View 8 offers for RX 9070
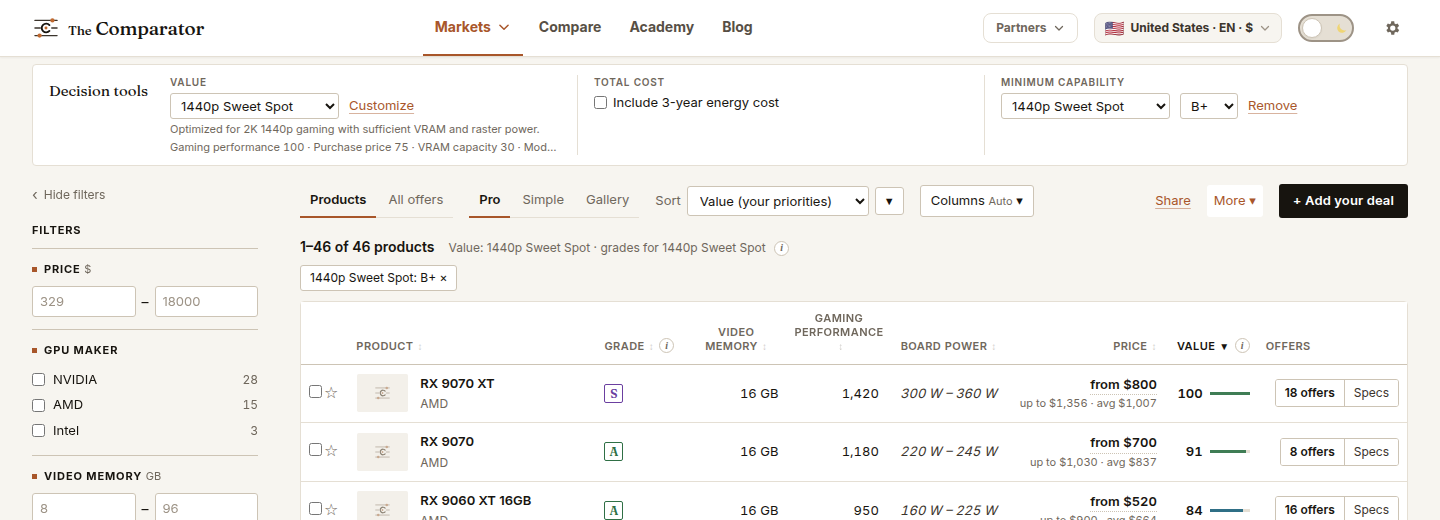 click(1312, 452)
